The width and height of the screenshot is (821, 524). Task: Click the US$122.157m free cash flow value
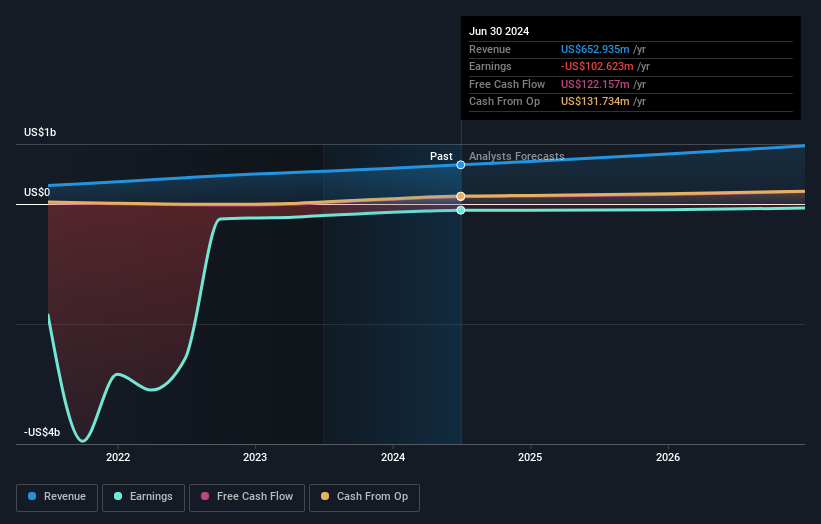(595, 84)
